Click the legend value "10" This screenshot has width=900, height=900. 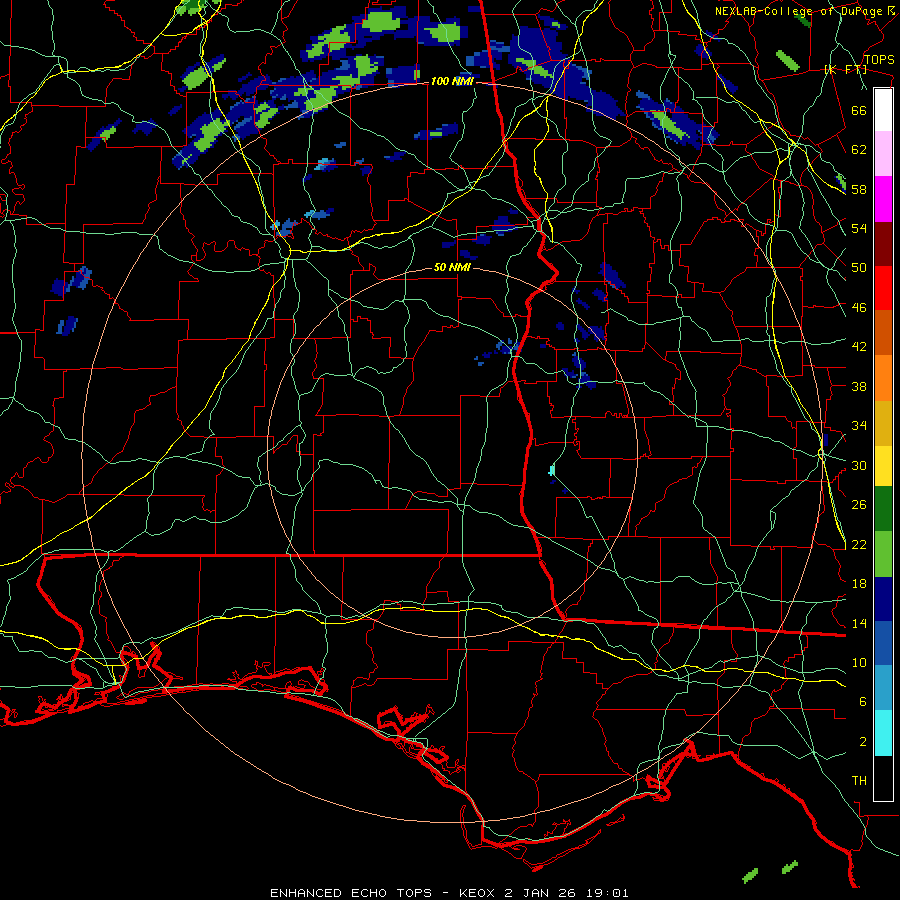tap(859, 662)
